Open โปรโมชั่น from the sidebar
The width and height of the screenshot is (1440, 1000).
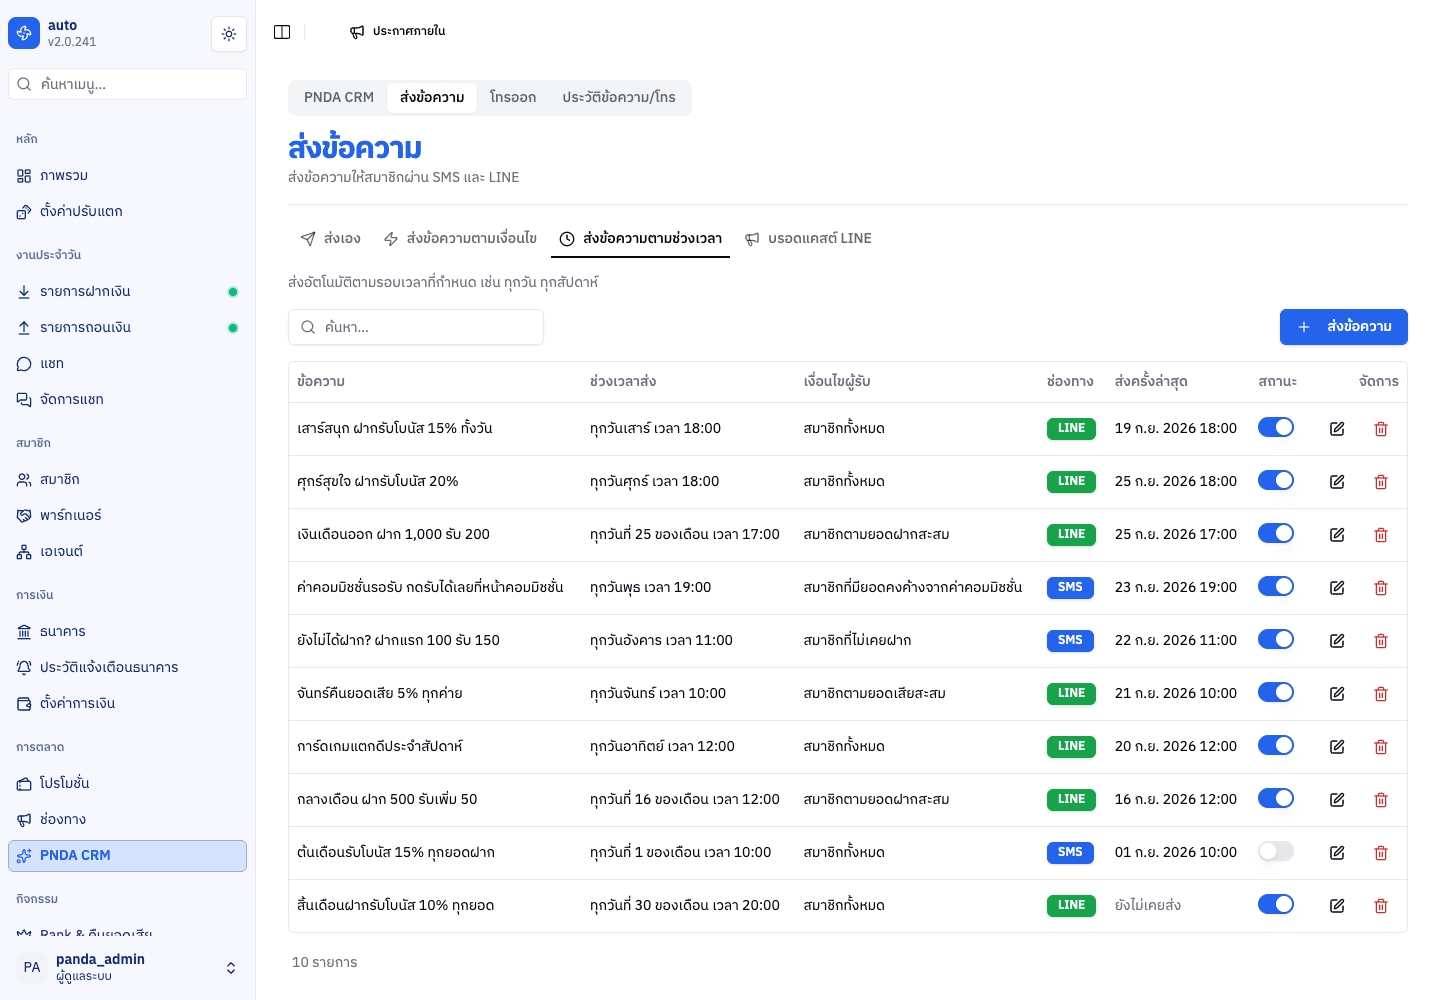(x=128, y=784)
